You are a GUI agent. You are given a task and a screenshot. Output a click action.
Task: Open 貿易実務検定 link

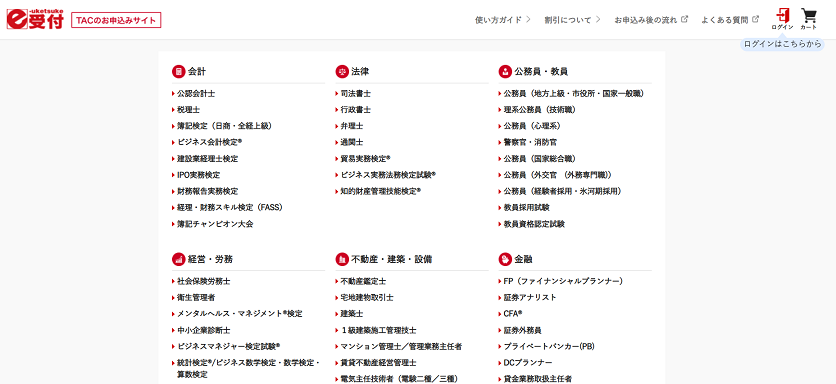pos(366,158)
